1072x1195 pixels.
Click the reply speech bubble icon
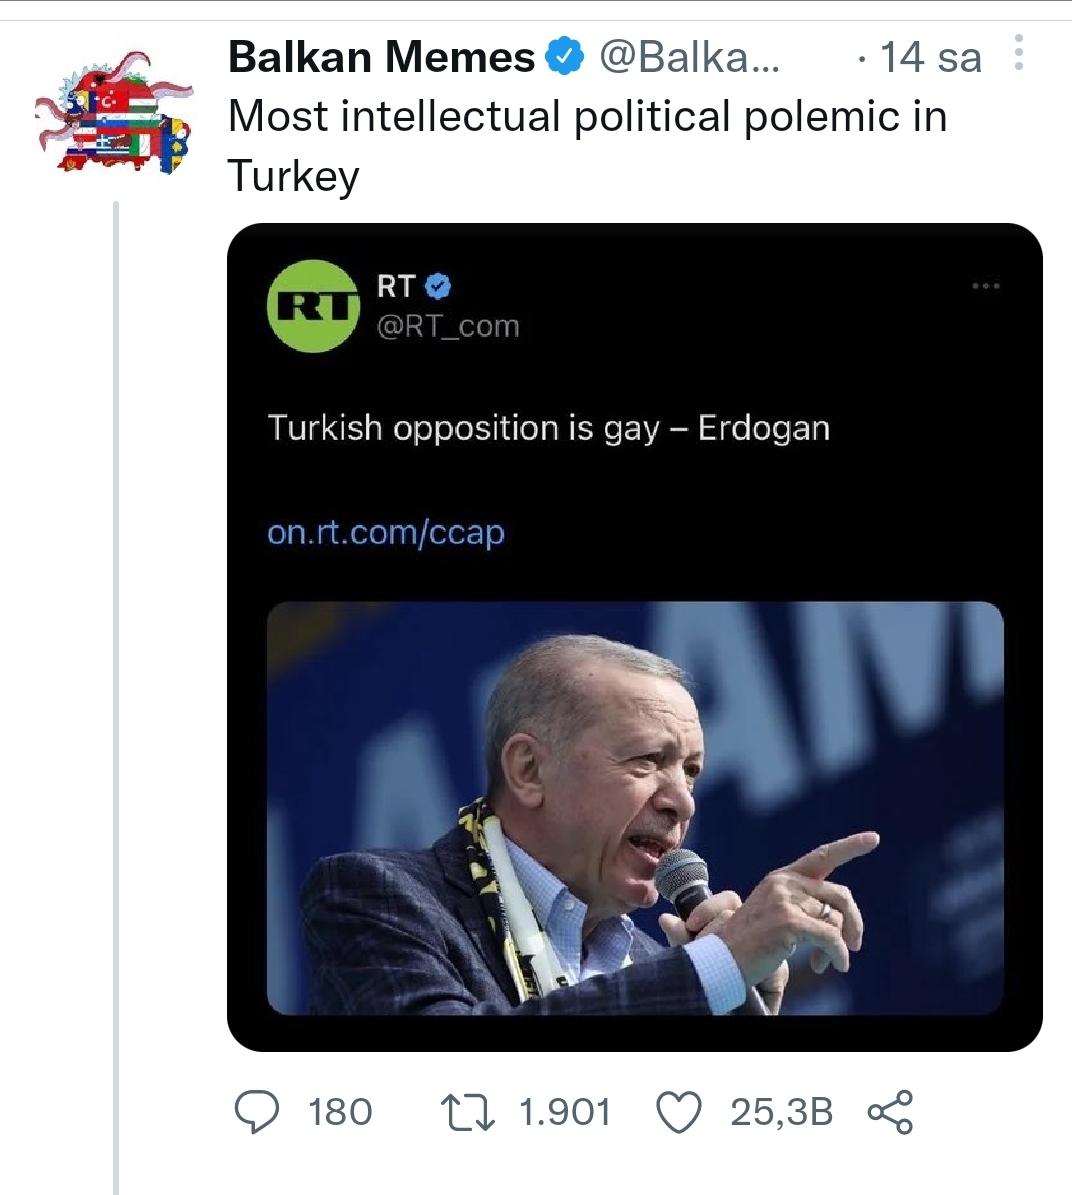(x=257, y=1112)
